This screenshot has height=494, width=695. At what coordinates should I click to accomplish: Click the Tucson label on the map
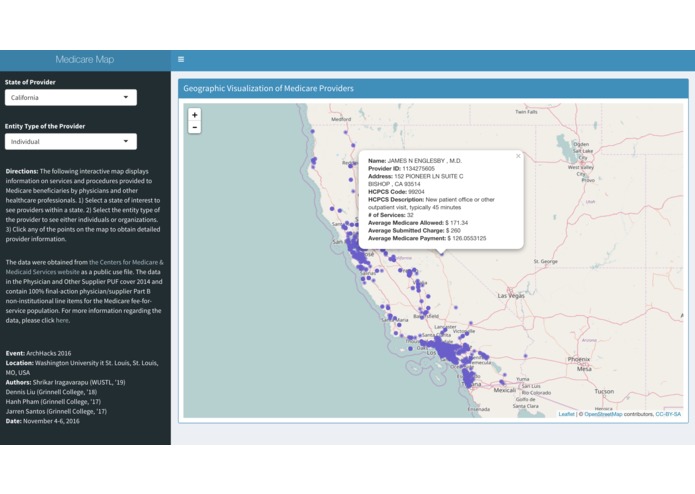coord(604,391)
